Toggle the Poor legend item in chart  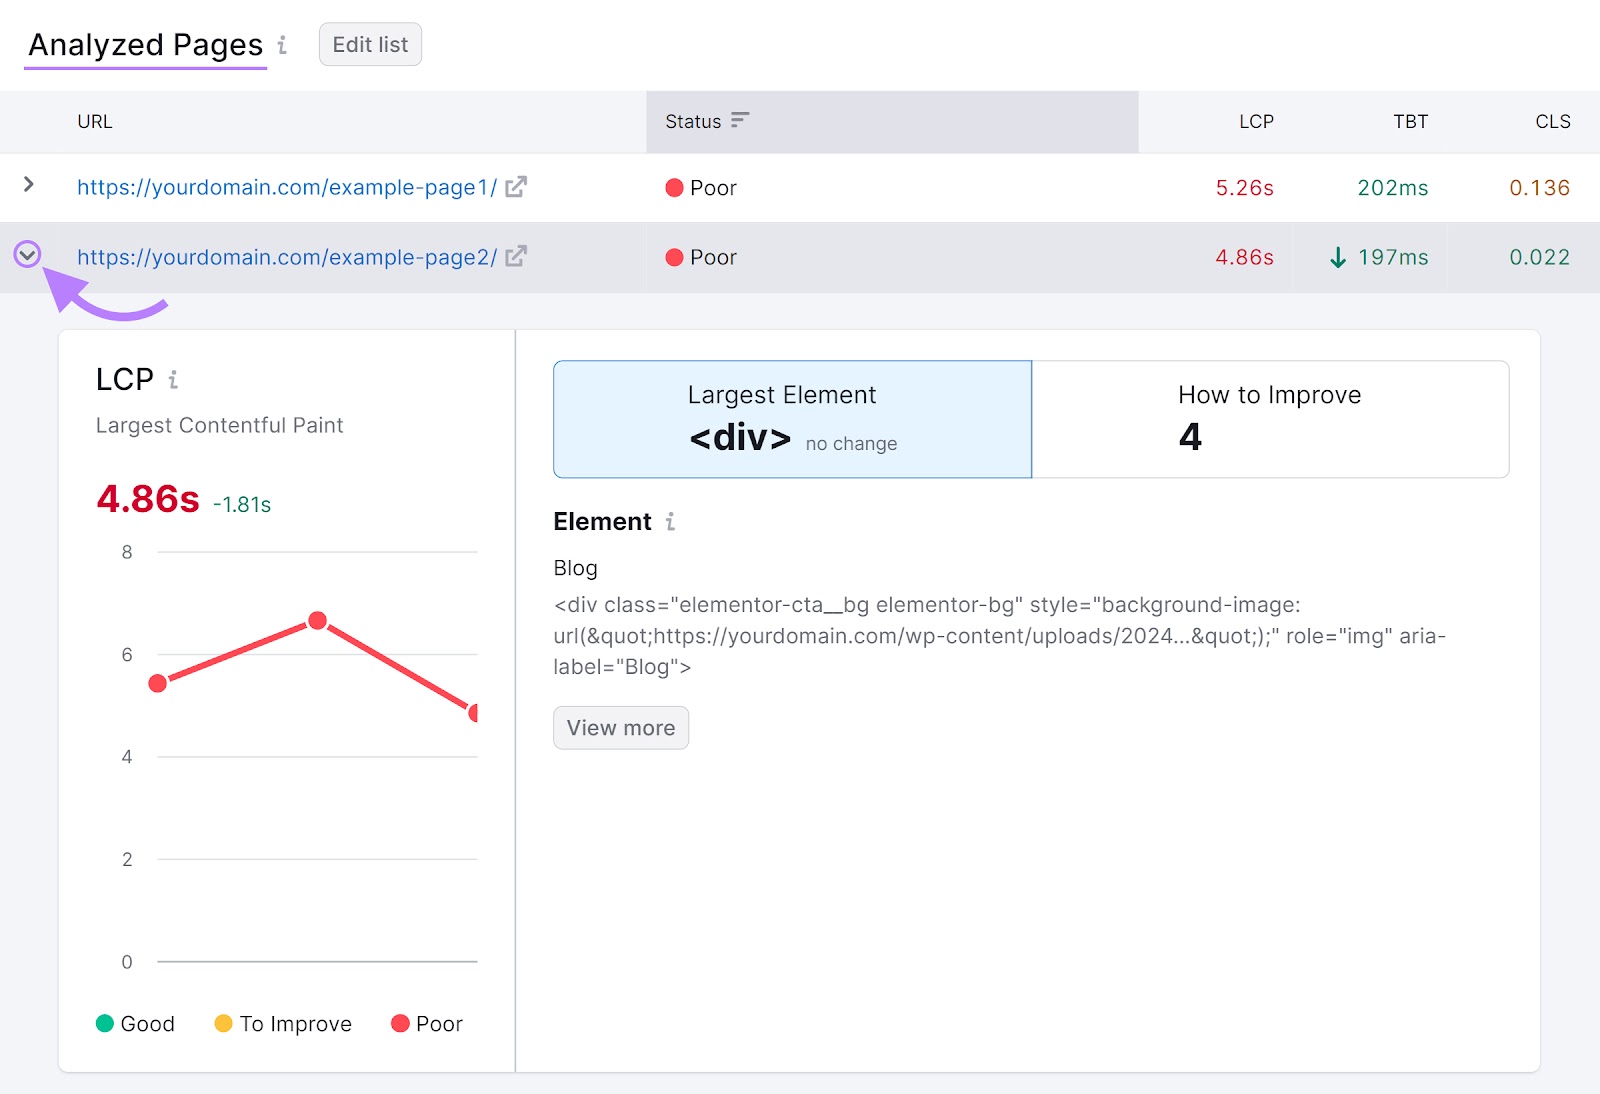coord(427,1024)
